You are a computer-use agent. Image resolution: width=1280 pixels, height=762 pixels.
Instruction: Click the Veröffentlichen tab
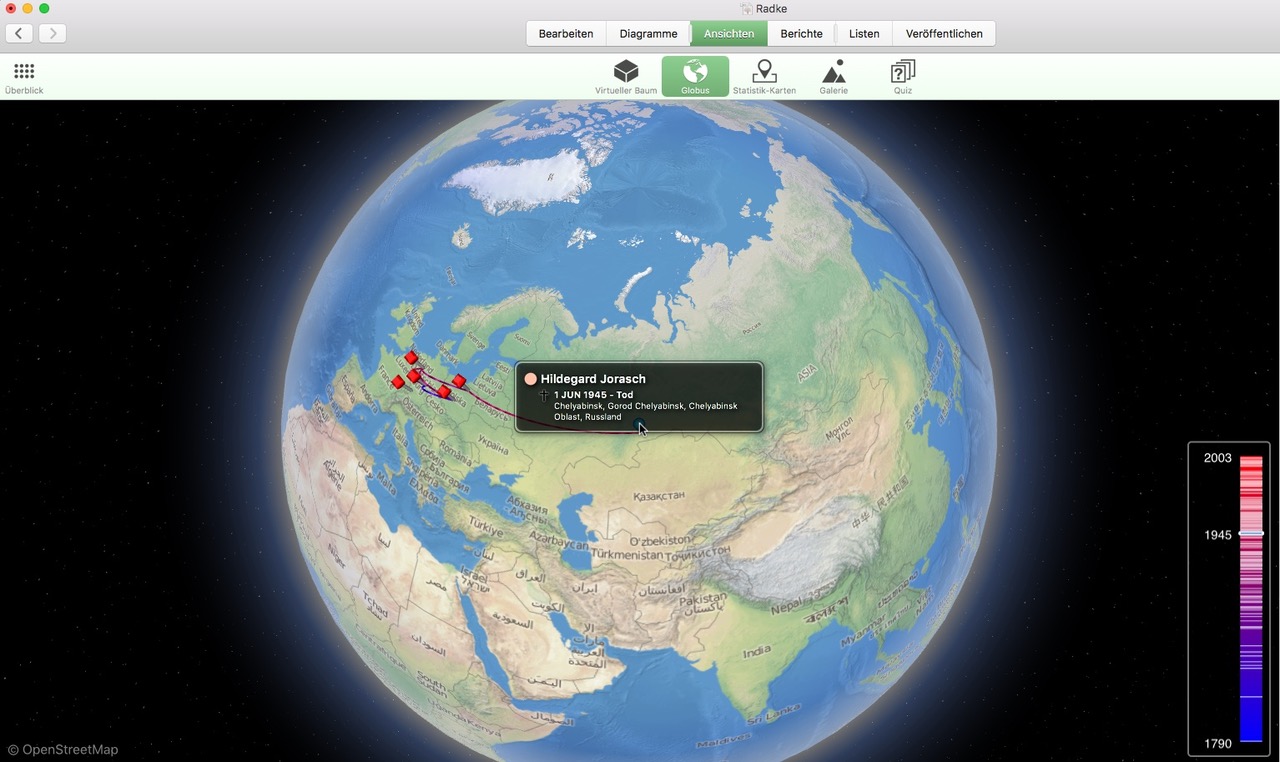tap(943, 33)
